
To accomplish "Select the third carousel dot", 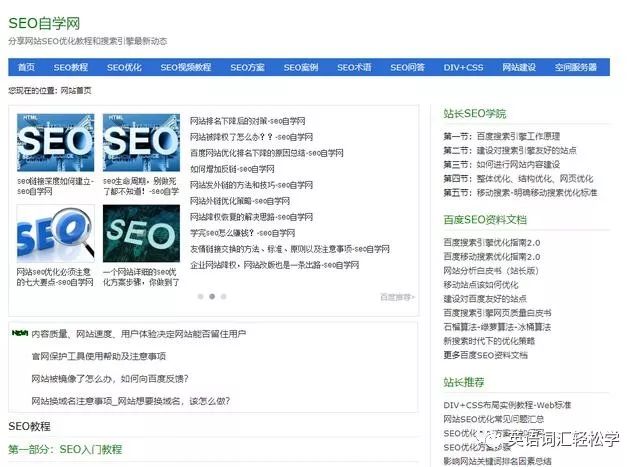I will coord(223,297).
